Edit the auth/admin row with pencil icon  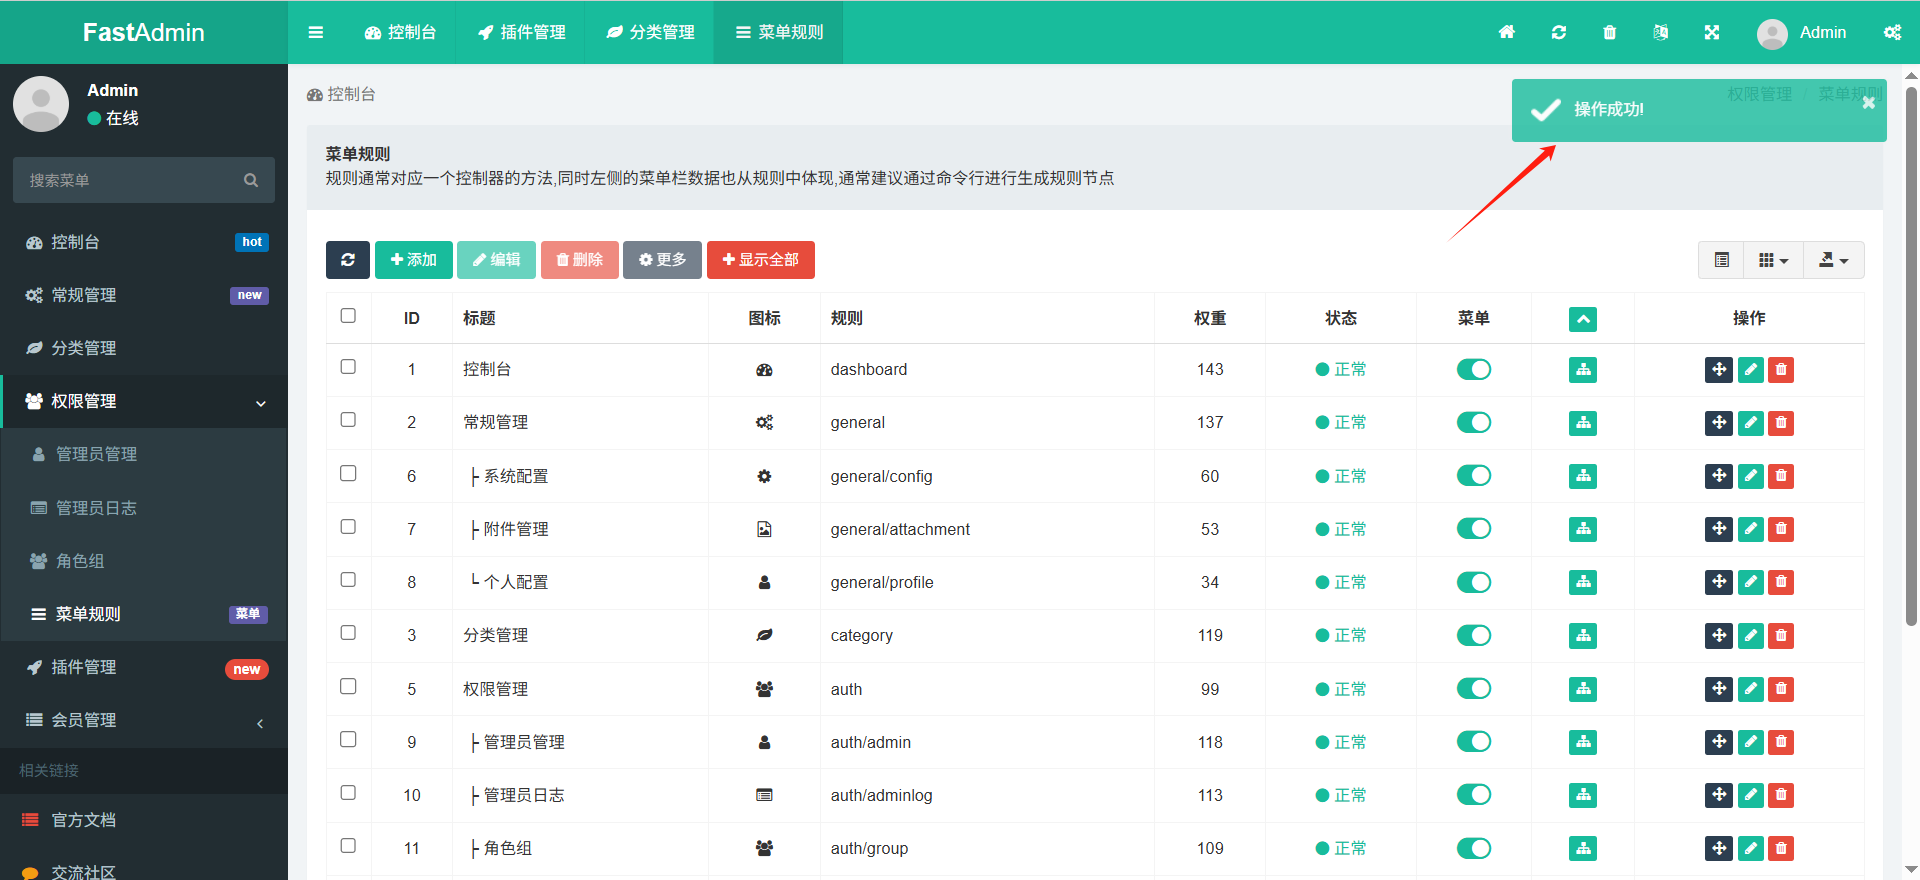click(1751, 742)
